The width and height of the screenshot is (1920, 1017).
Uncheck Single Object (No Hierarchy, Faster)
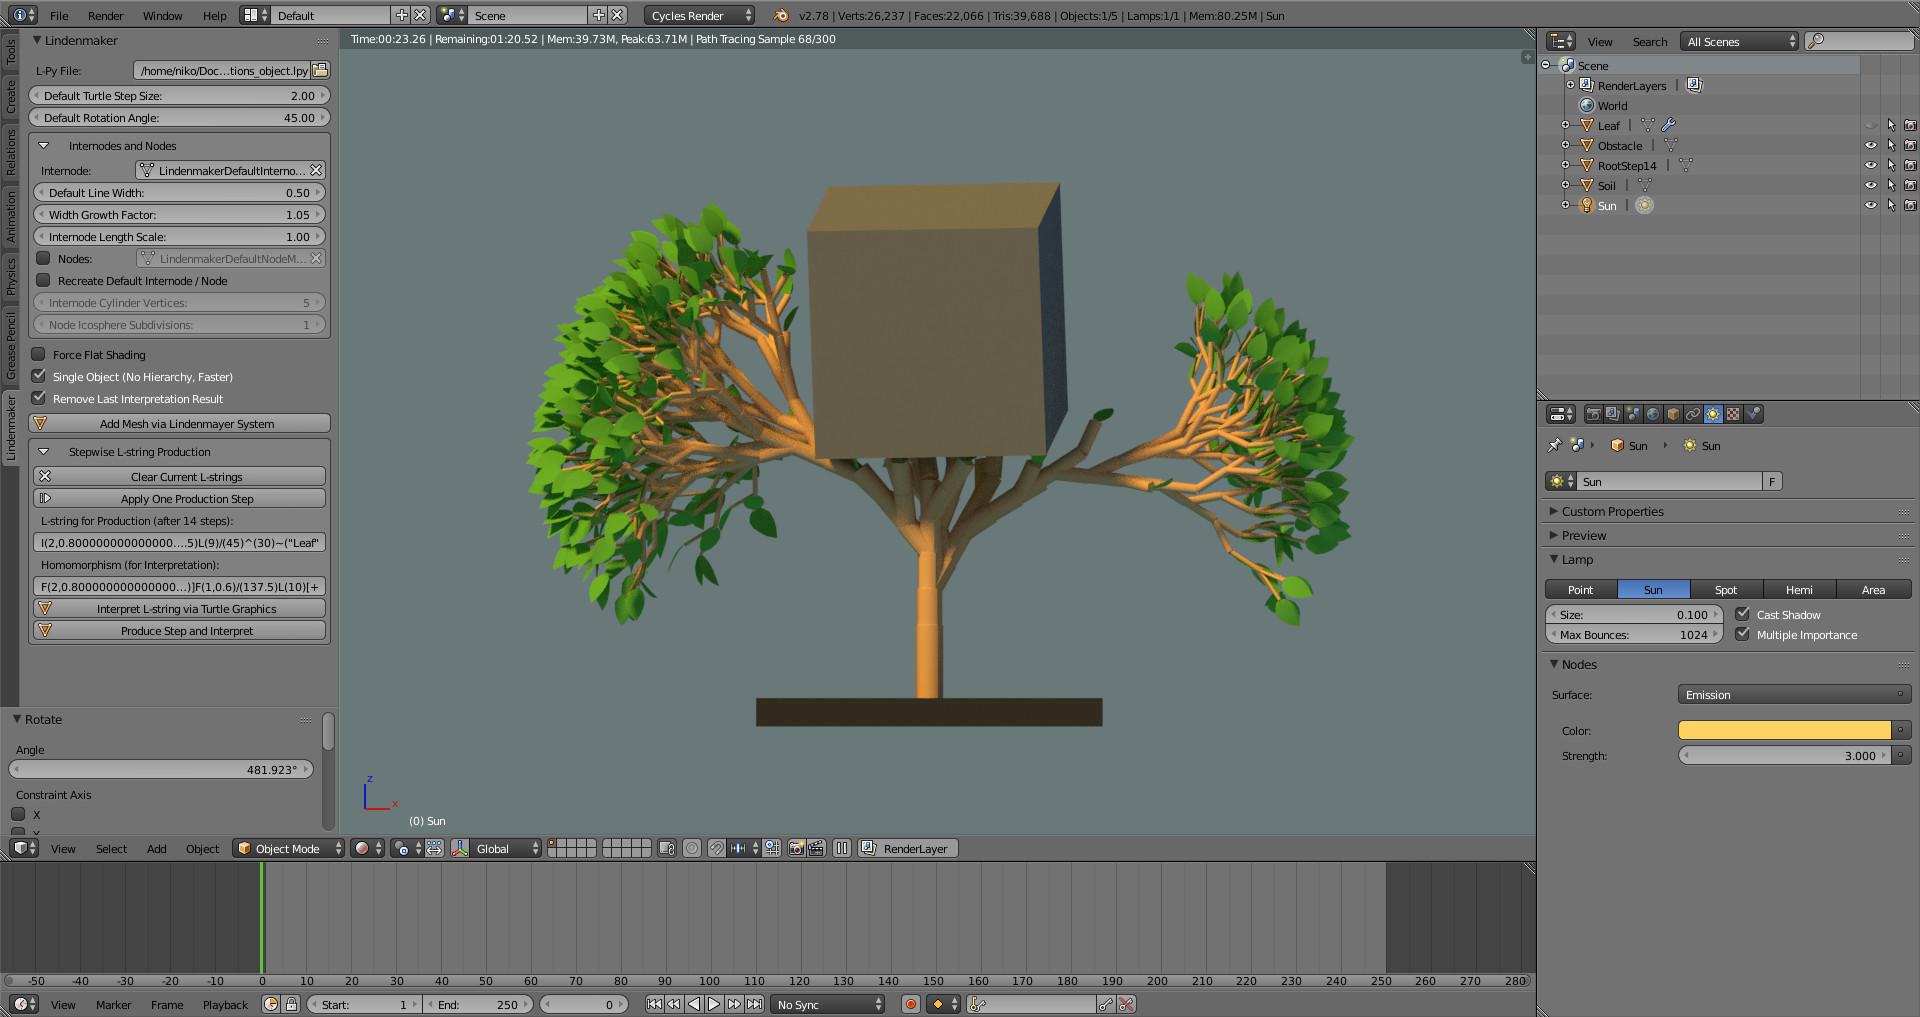[x=39, y=376]
